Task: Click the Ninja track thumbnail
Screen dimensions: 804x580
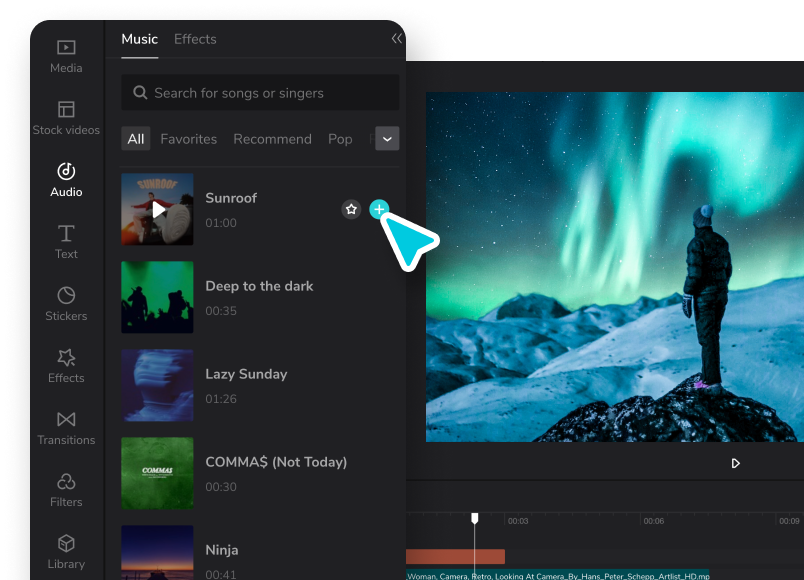Action: point(157,553)
